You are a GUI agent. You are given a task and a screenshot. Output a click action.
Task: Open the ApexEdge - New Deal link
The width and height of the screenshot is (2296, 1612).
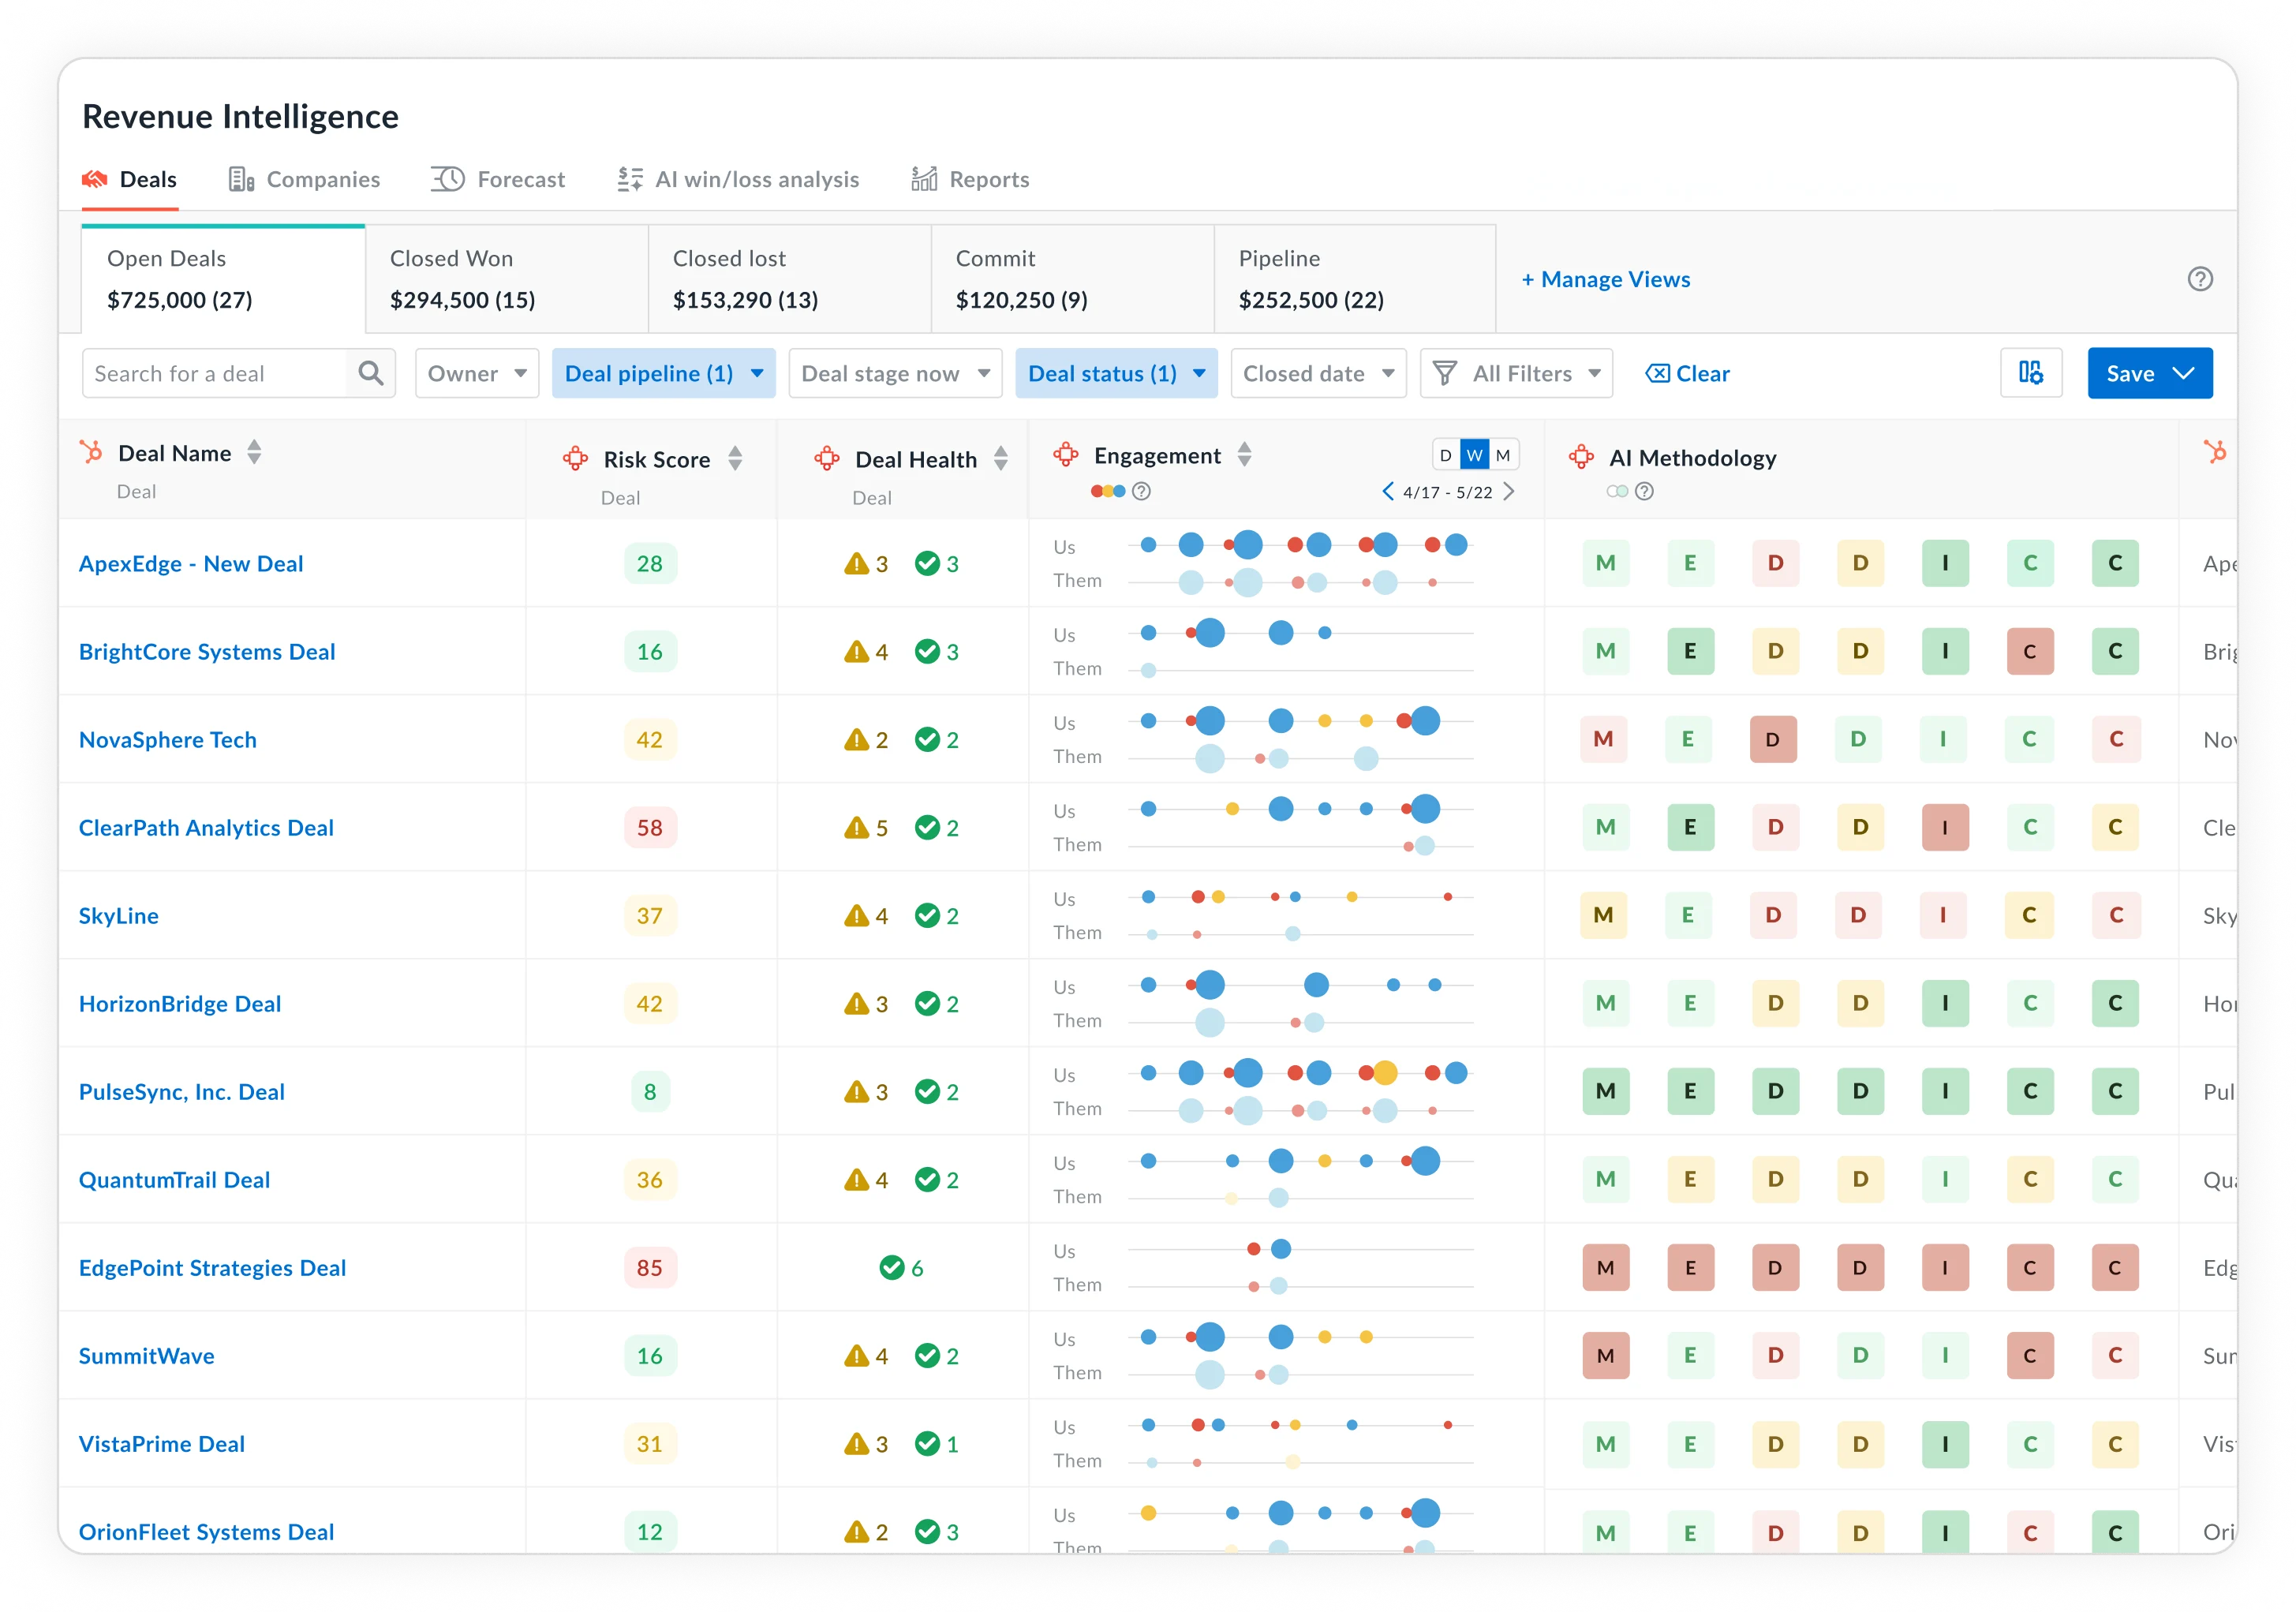[x=191, y=563]
